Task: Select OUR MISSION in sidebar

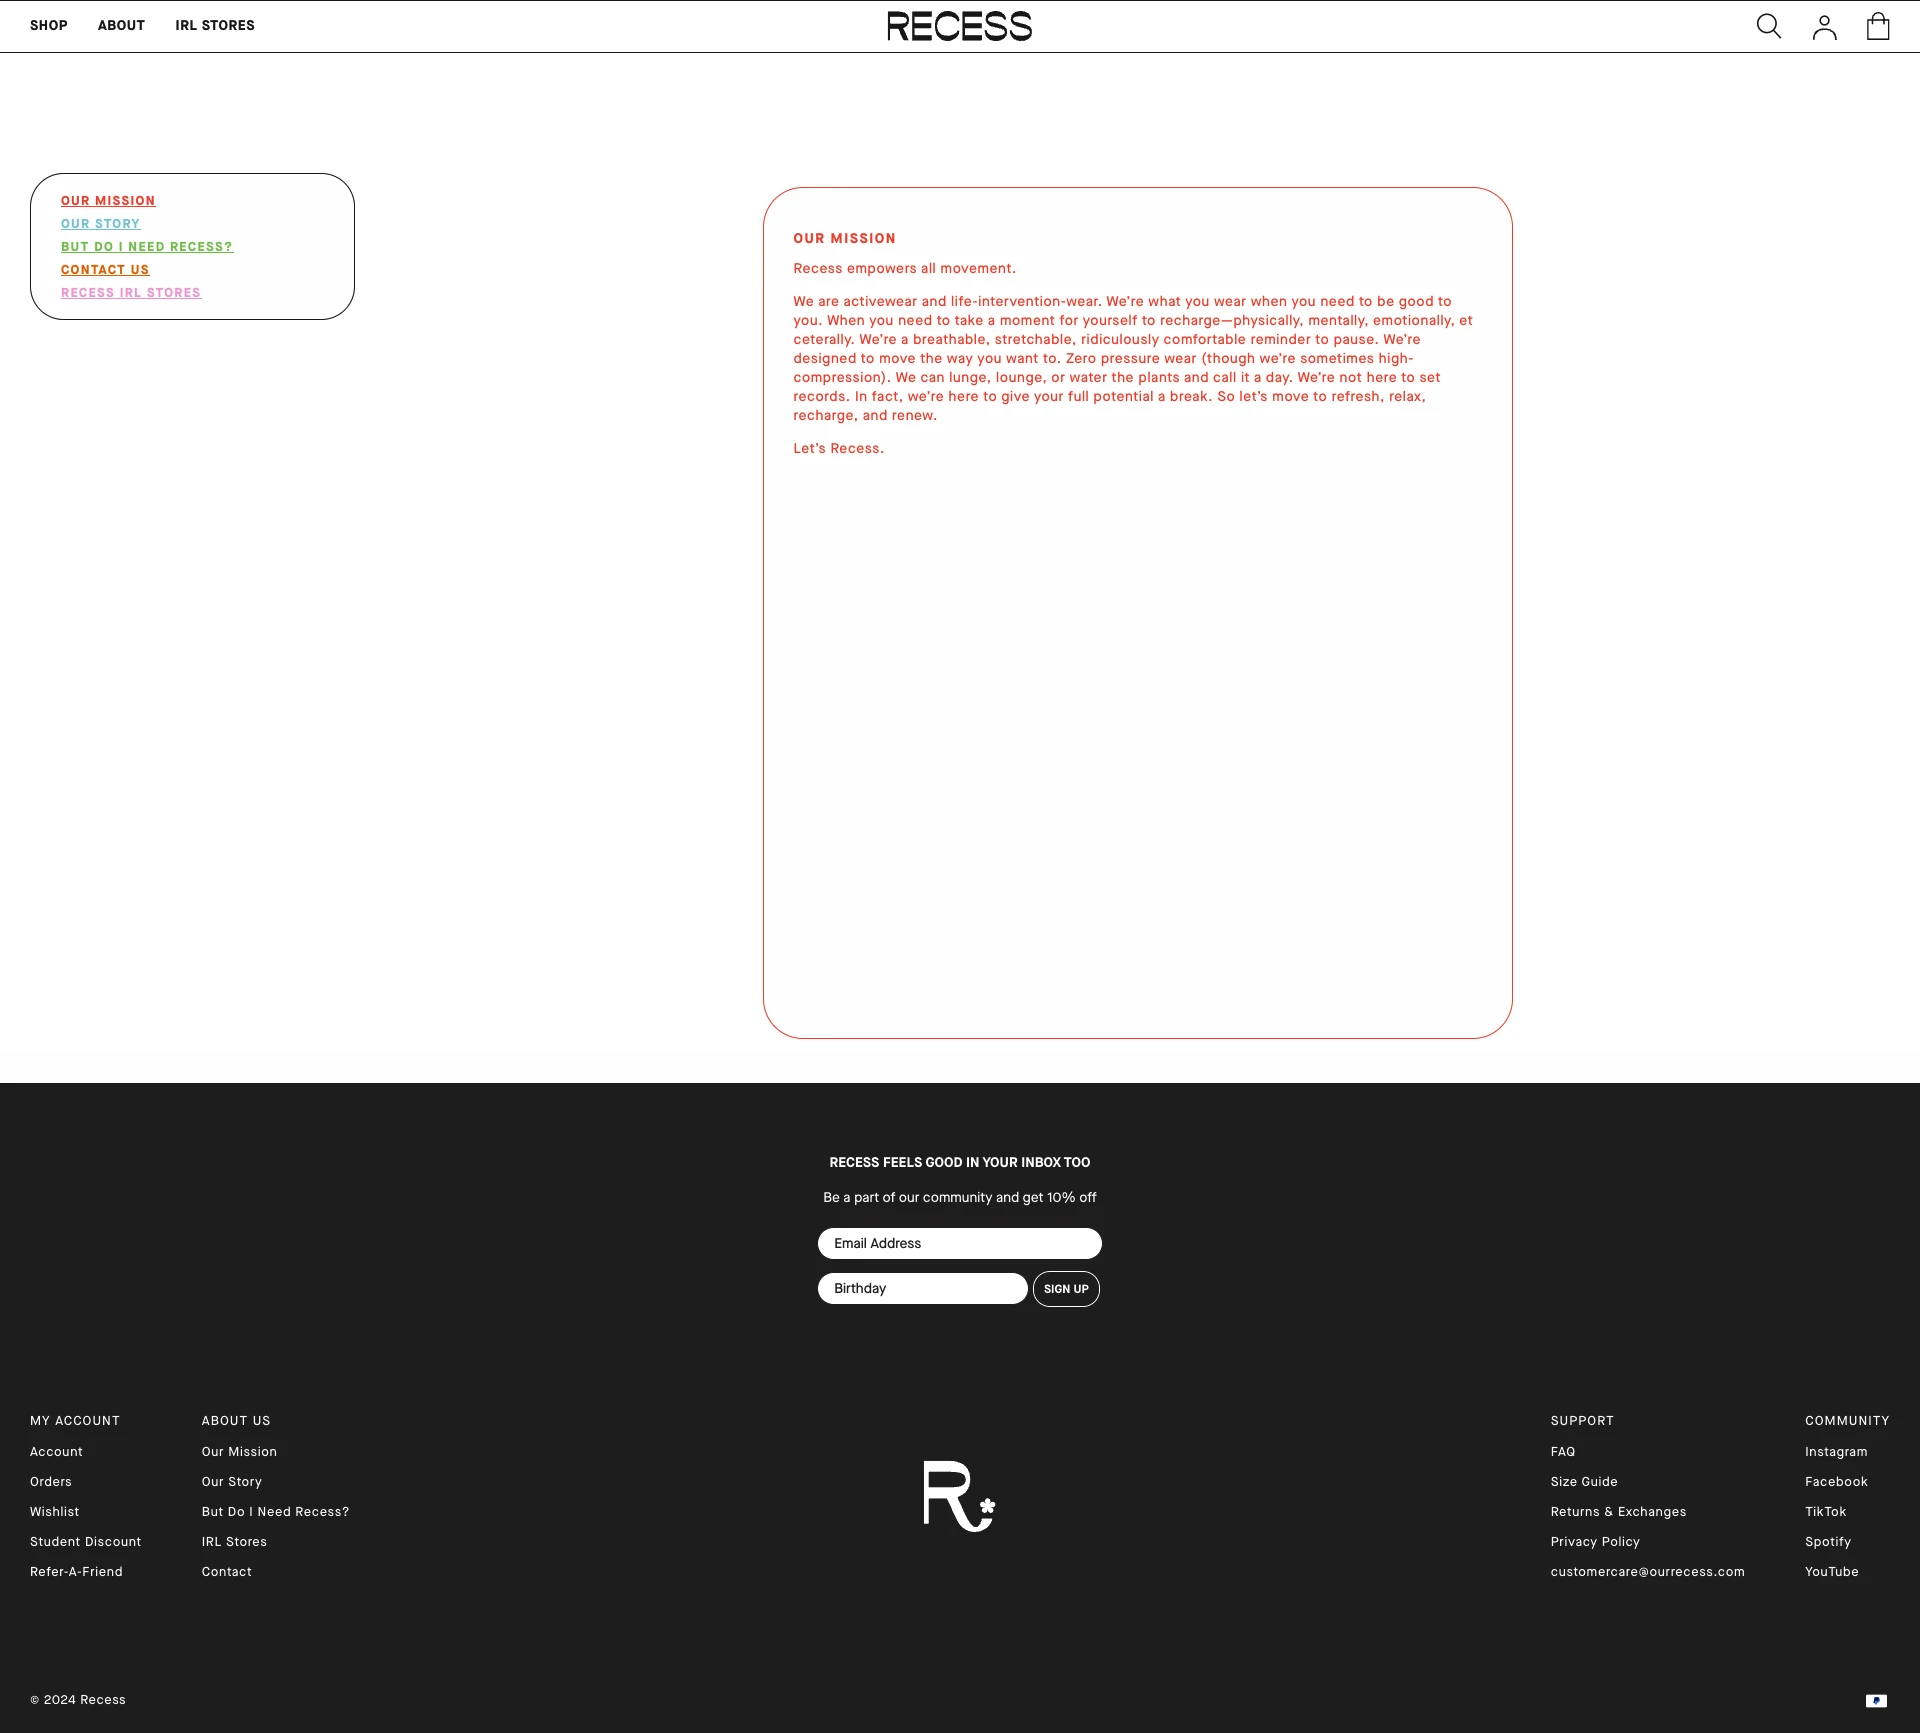Action: click(x=108, y=201)
